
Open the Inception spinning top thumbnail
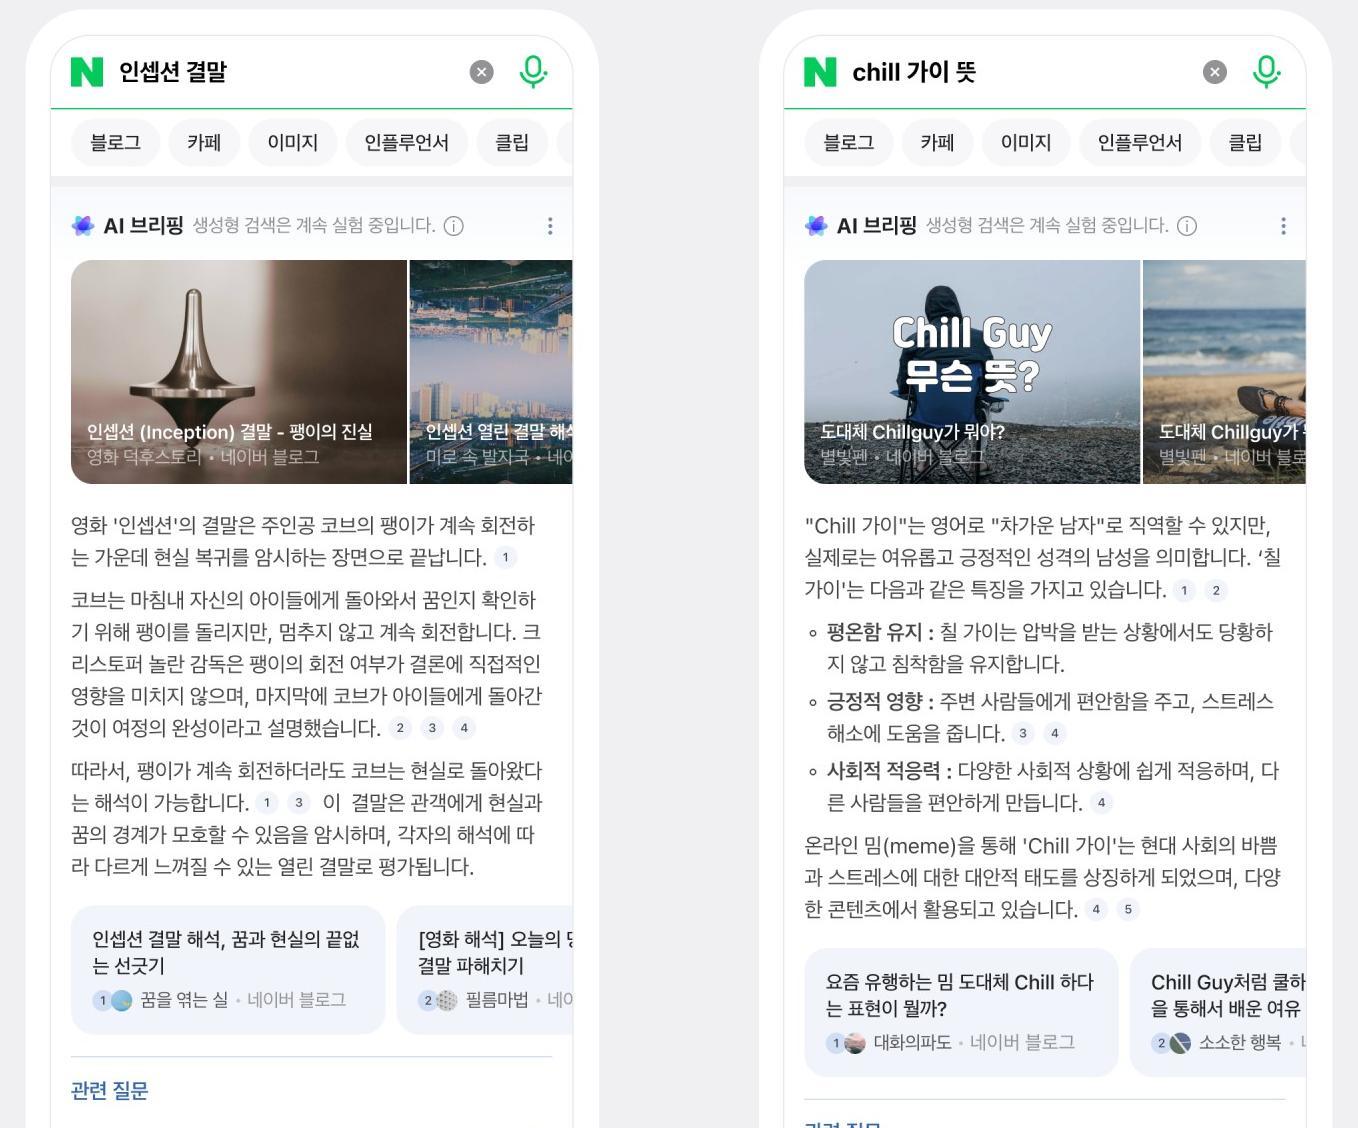tap(239, 372)
